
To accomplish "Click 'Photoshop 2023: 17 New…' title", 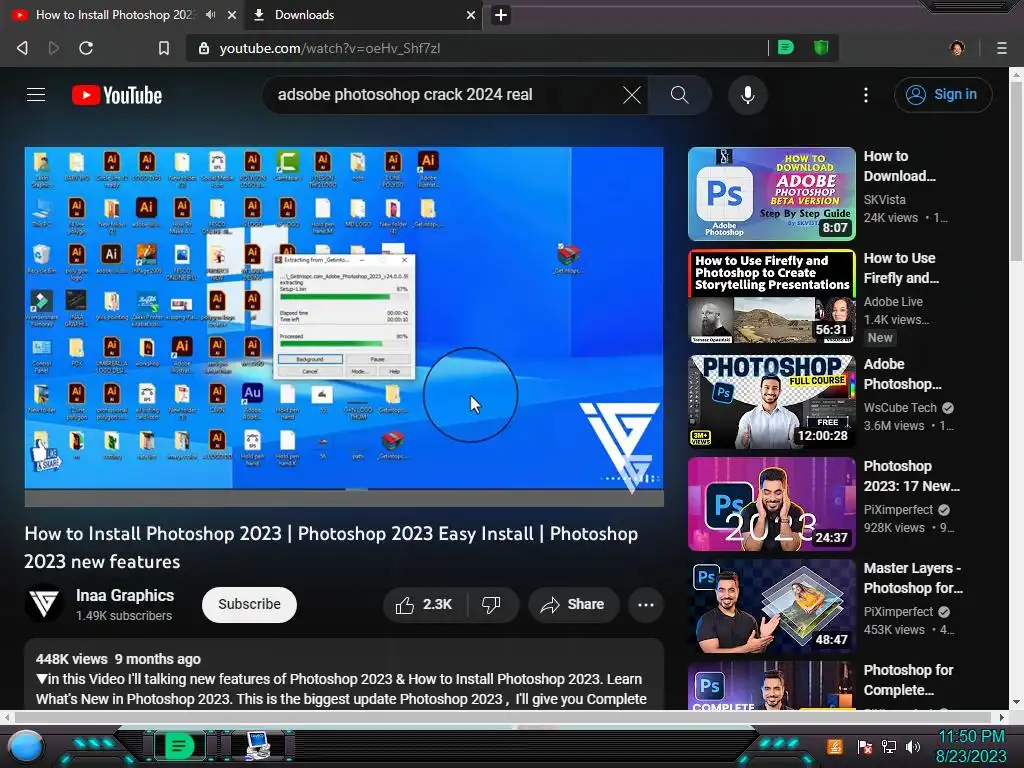I will [912, 476].
